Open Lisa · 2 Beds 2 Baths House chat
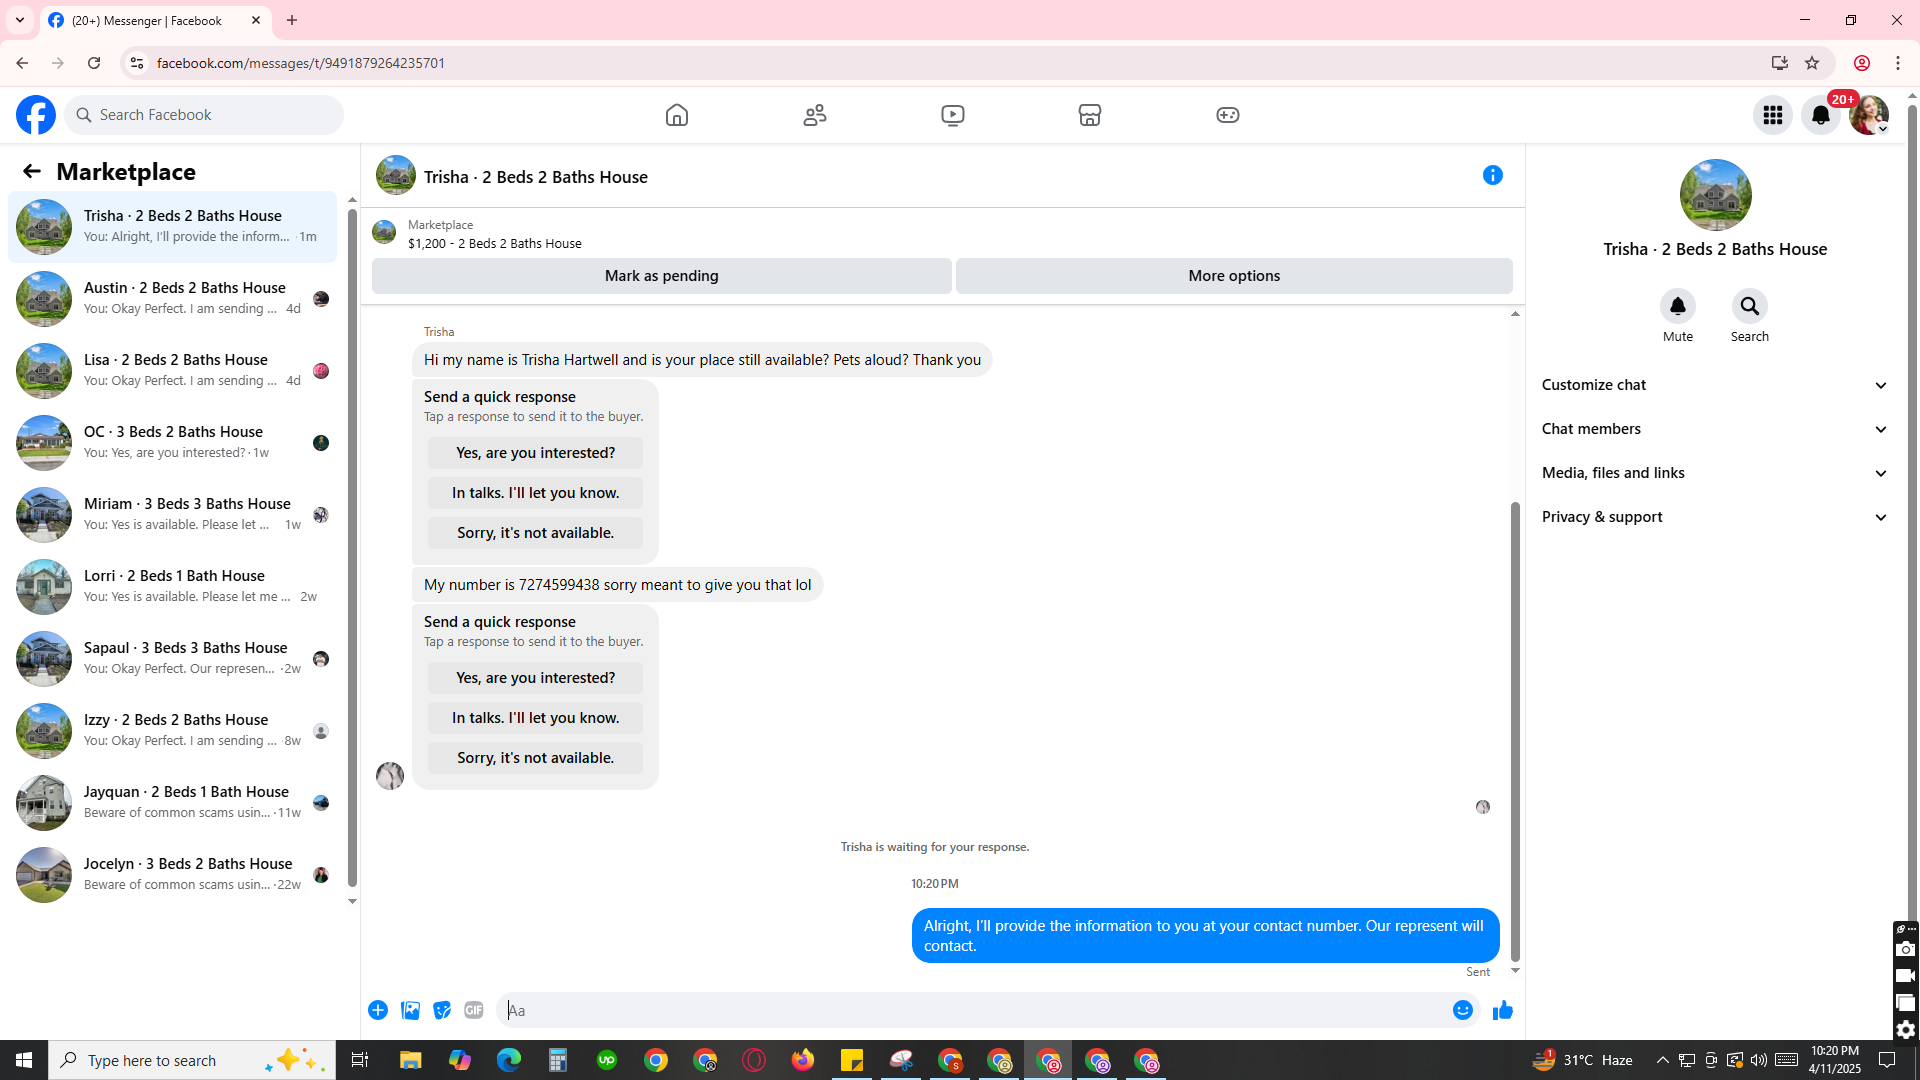Screen dimensions: 1920x1080 click(172, 371)
